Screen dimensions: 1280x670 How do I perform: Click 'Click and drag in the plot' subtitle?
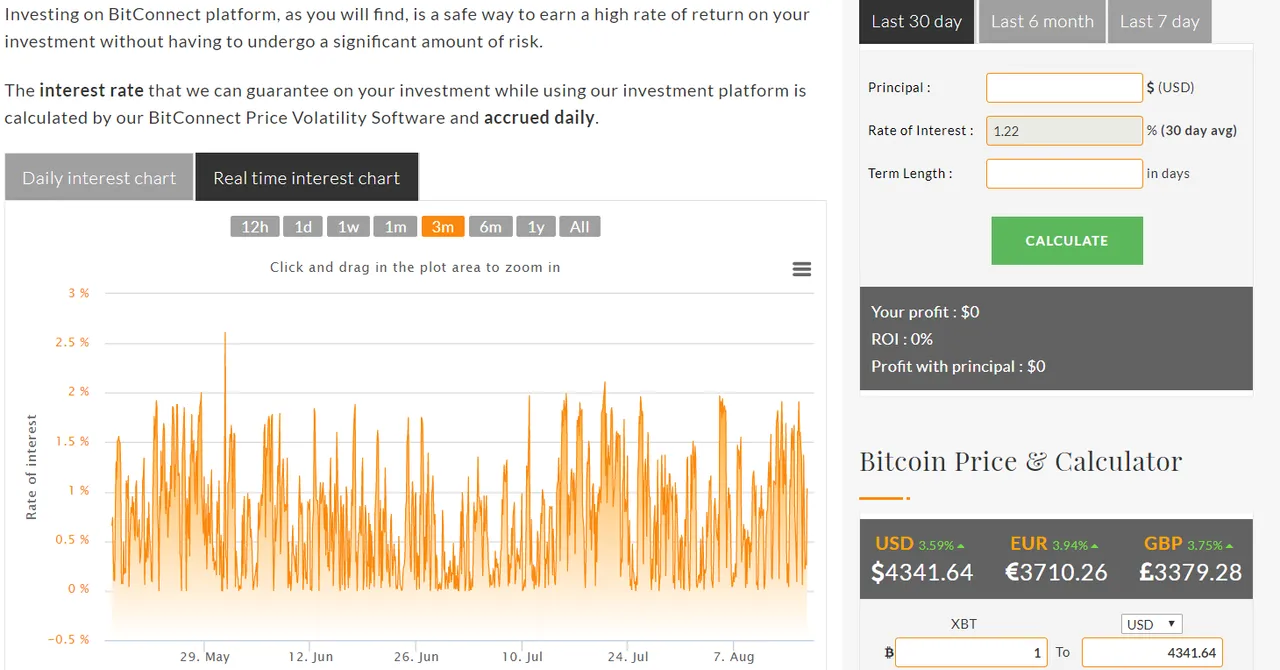coord(415,267)
